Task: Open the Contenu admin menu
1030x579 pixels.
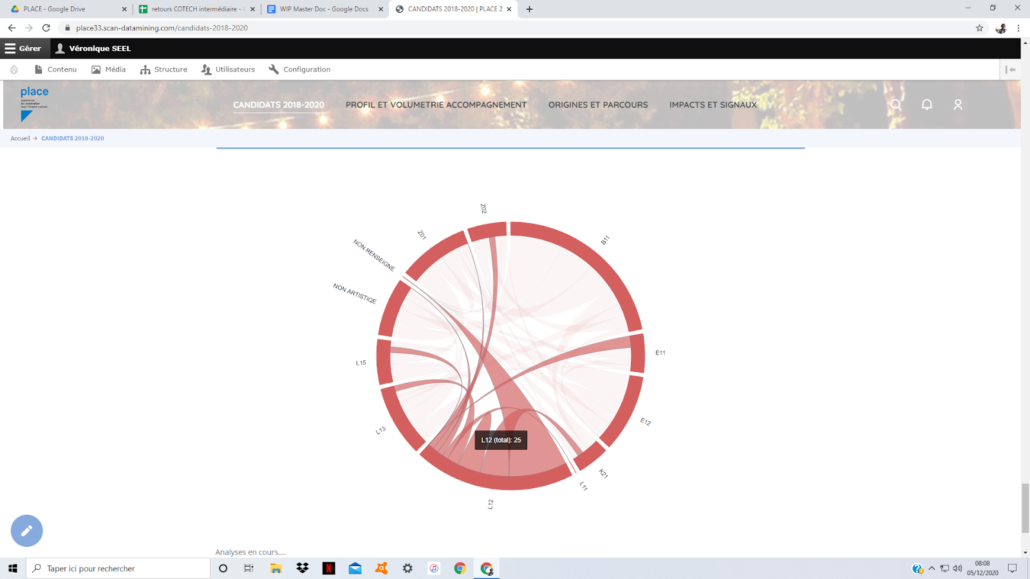Action: pos(55,70)
